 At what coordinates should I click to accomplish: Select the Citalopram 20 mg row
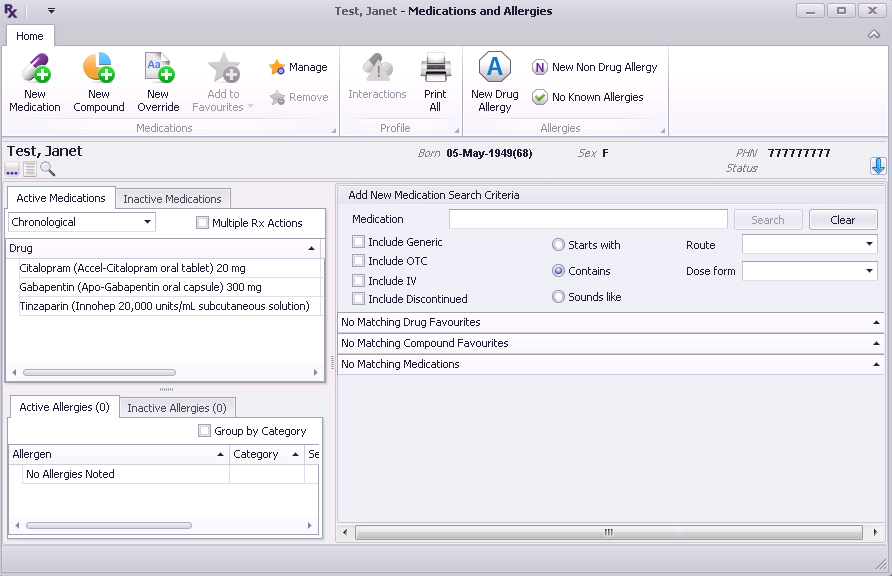click(x=168, y=268)
